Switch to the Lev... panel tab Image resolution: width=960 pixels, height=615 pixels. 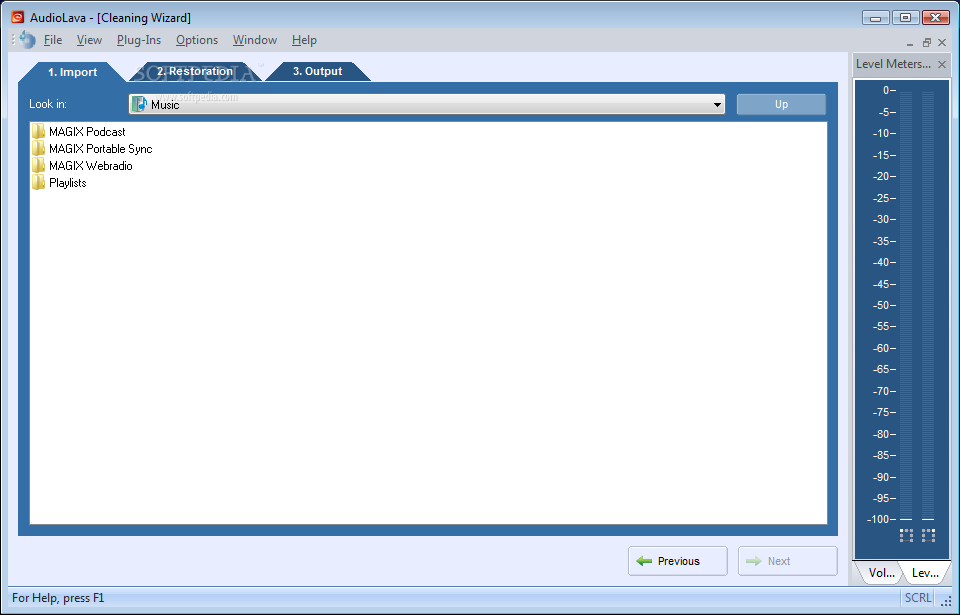[x=924, y=573]
